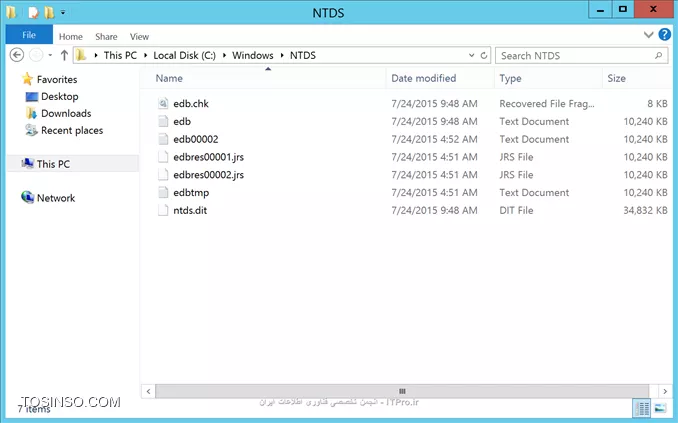Viewport: 678px width, 423px height.
Task: Click the New folder quick access icon
Action: click(49, 13)
